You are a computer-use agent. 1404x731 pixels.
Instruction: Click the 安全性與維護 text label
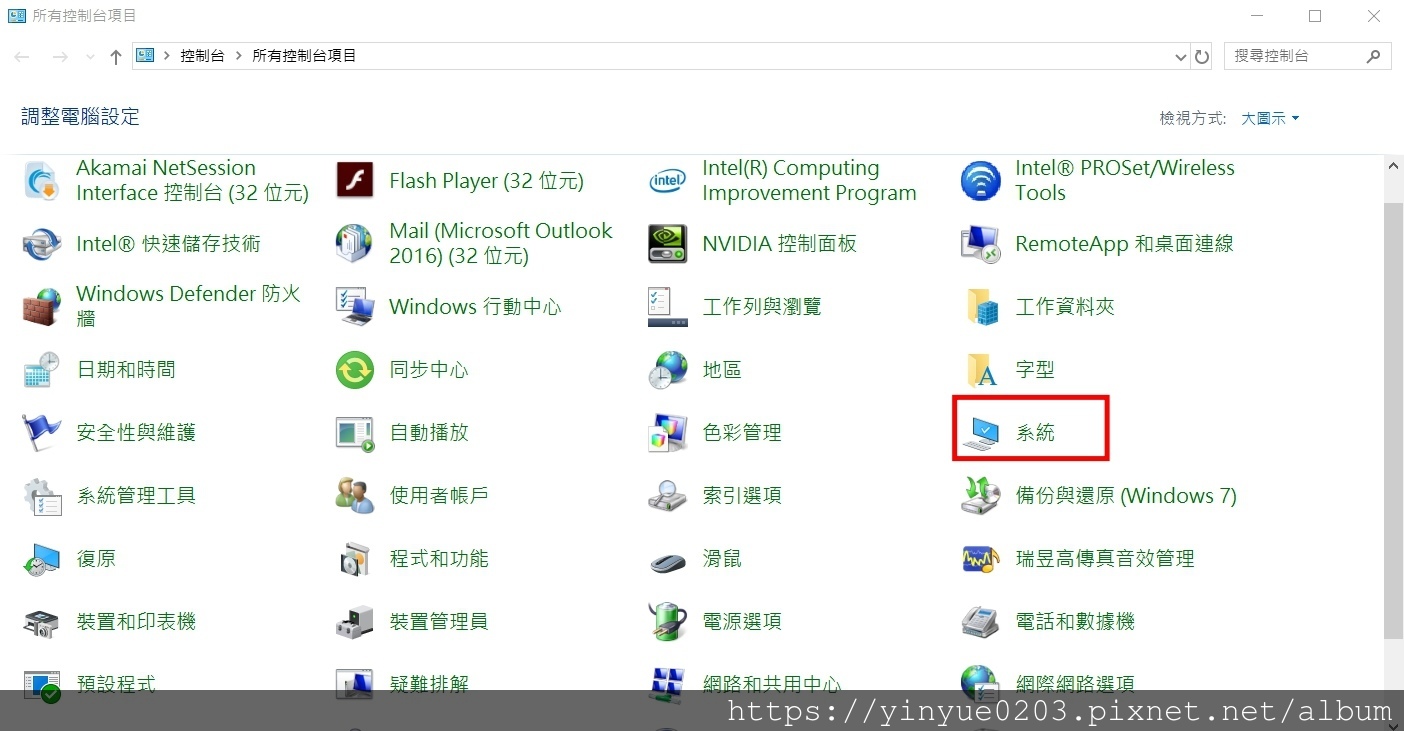[136, 433]
